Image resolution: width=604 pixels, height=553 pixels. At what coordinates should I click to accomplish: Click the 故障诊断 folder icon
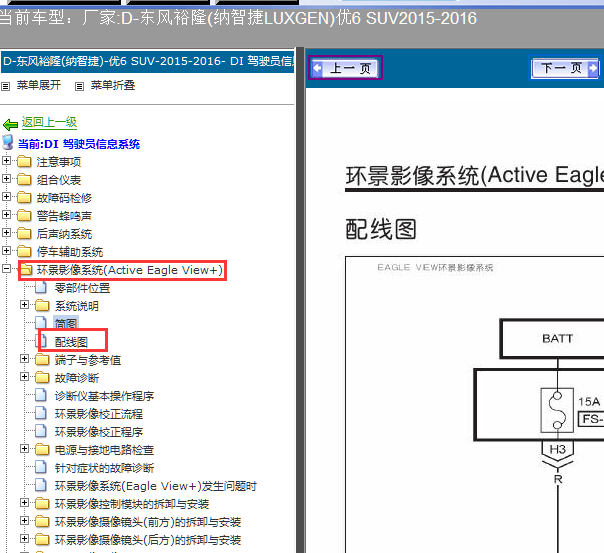pyautogui.click(x=42, y=377)
